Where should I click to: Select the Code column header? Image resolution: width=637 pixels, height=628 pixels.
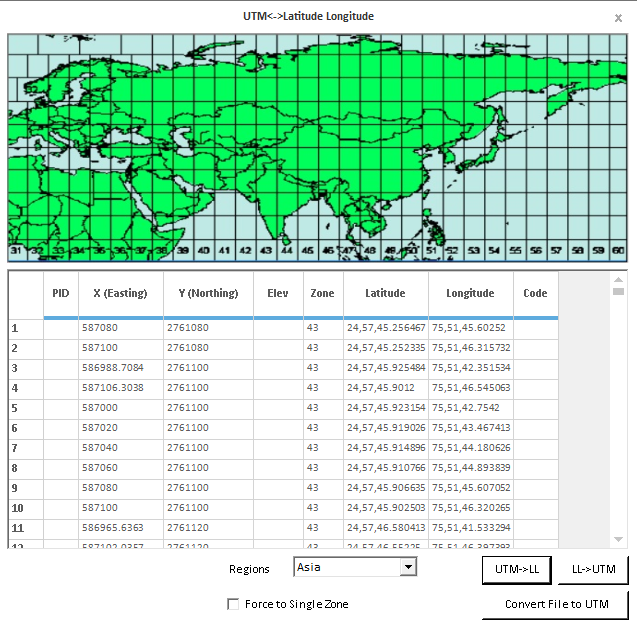[535, 294]
